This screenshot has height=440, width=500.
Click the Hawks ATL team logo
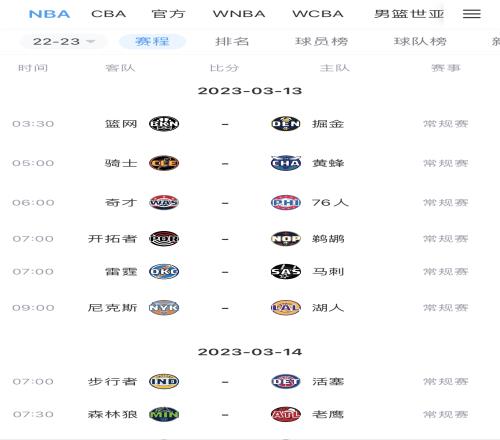point(286,414)
